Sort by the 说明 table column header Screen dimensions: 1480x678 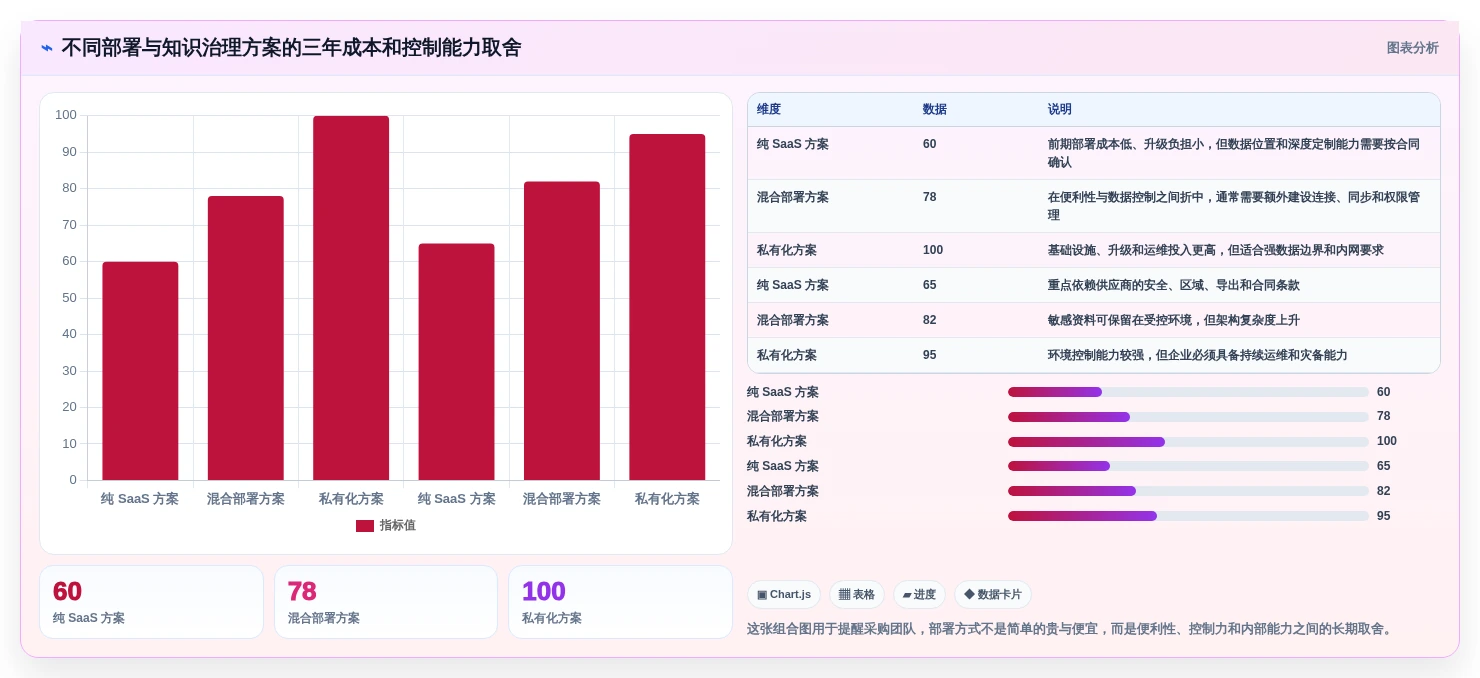1060,110
